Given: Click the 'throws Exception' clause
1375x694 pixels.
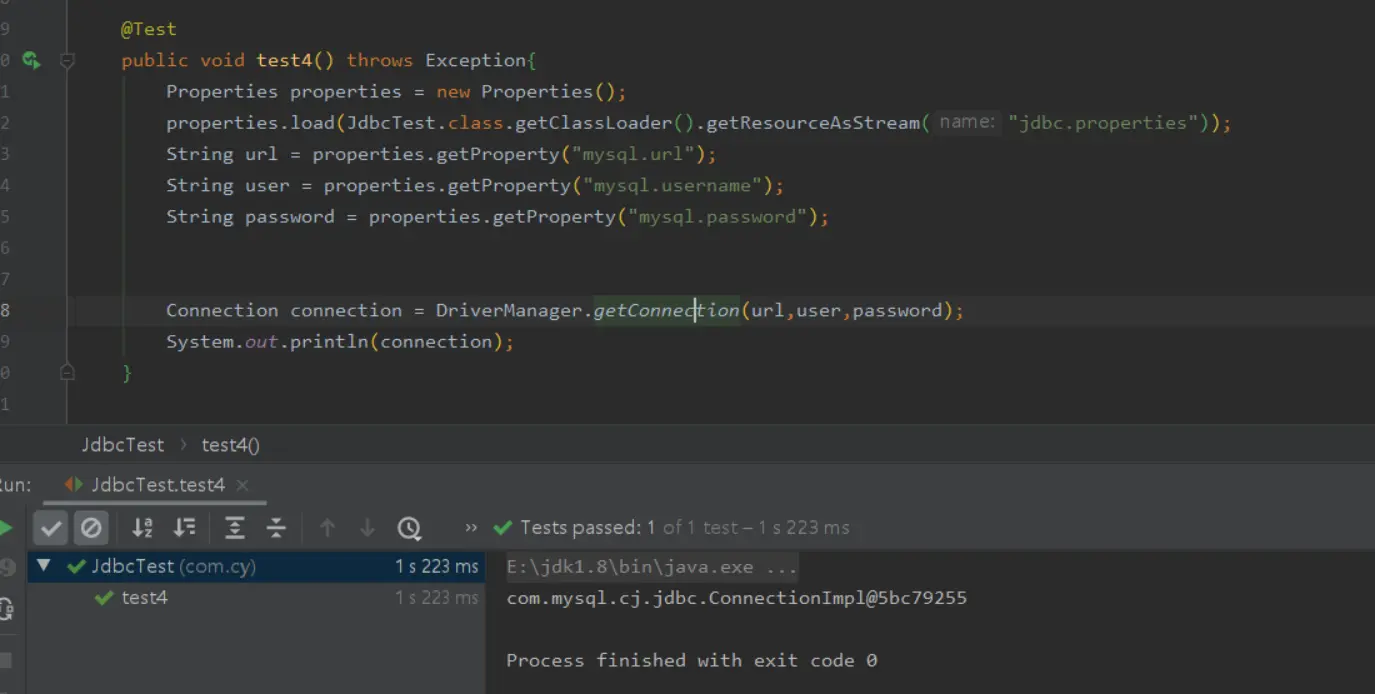Looking at the screenshot, I should pos(436,60).
